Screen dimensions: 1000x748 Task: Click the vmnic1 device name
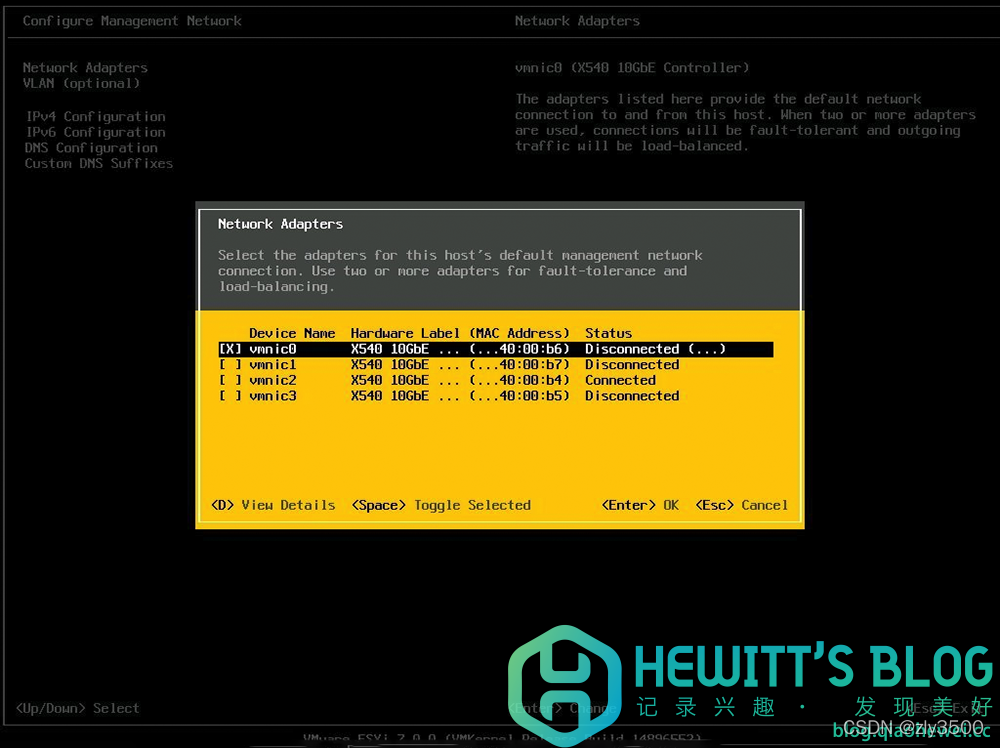273,365
